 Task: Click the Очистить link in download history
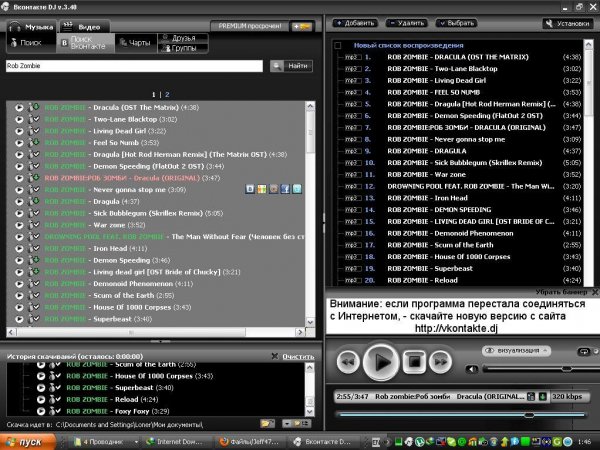tap(298, 357)
